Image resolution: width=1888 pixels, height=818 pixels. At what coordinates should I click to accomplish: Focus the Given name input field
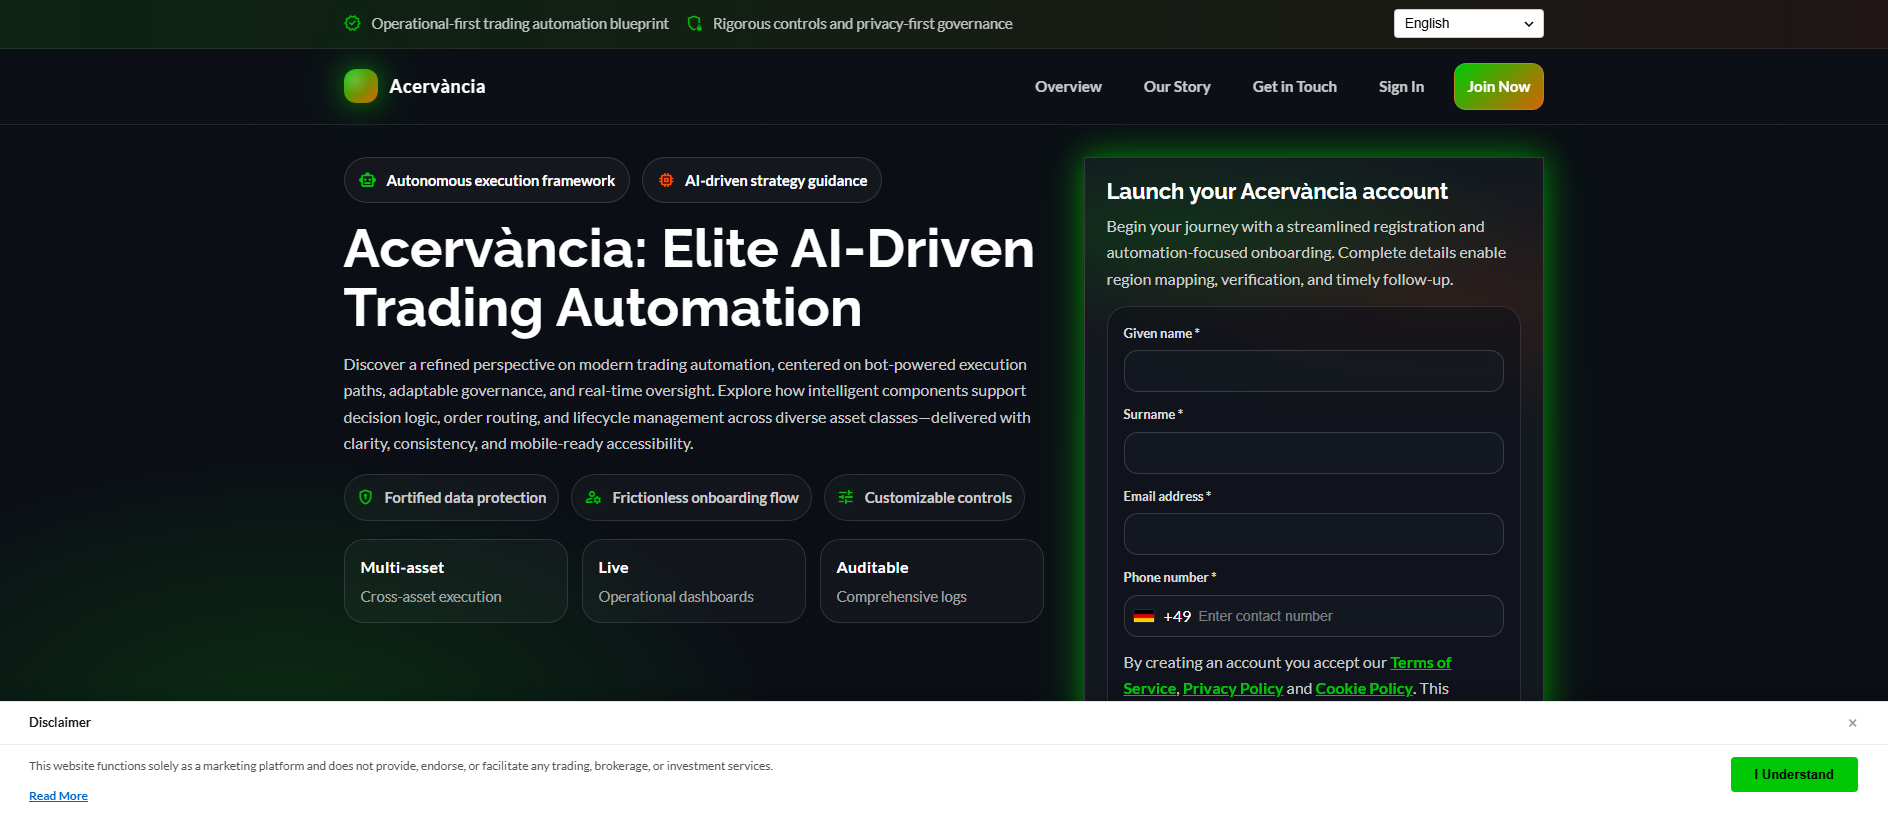pyautogui.click(x=1313, y=371)
